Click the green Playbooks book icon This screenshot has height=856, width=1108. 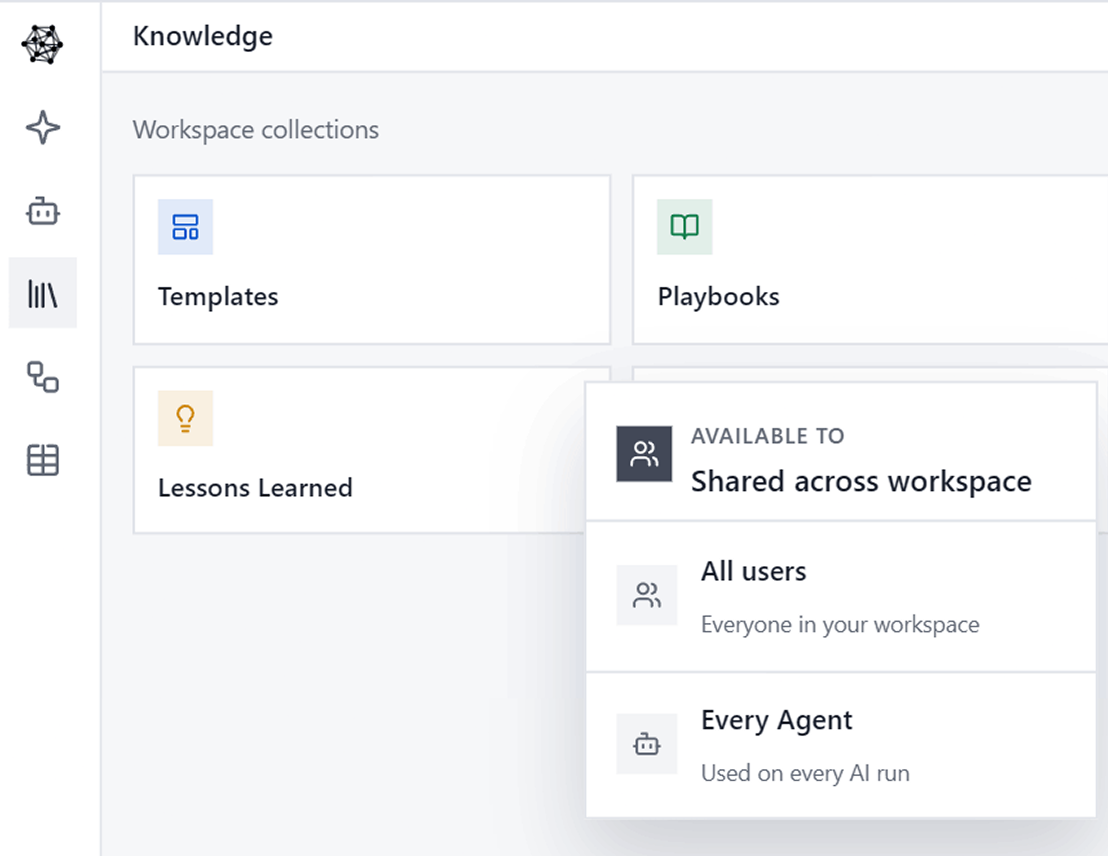685,227
